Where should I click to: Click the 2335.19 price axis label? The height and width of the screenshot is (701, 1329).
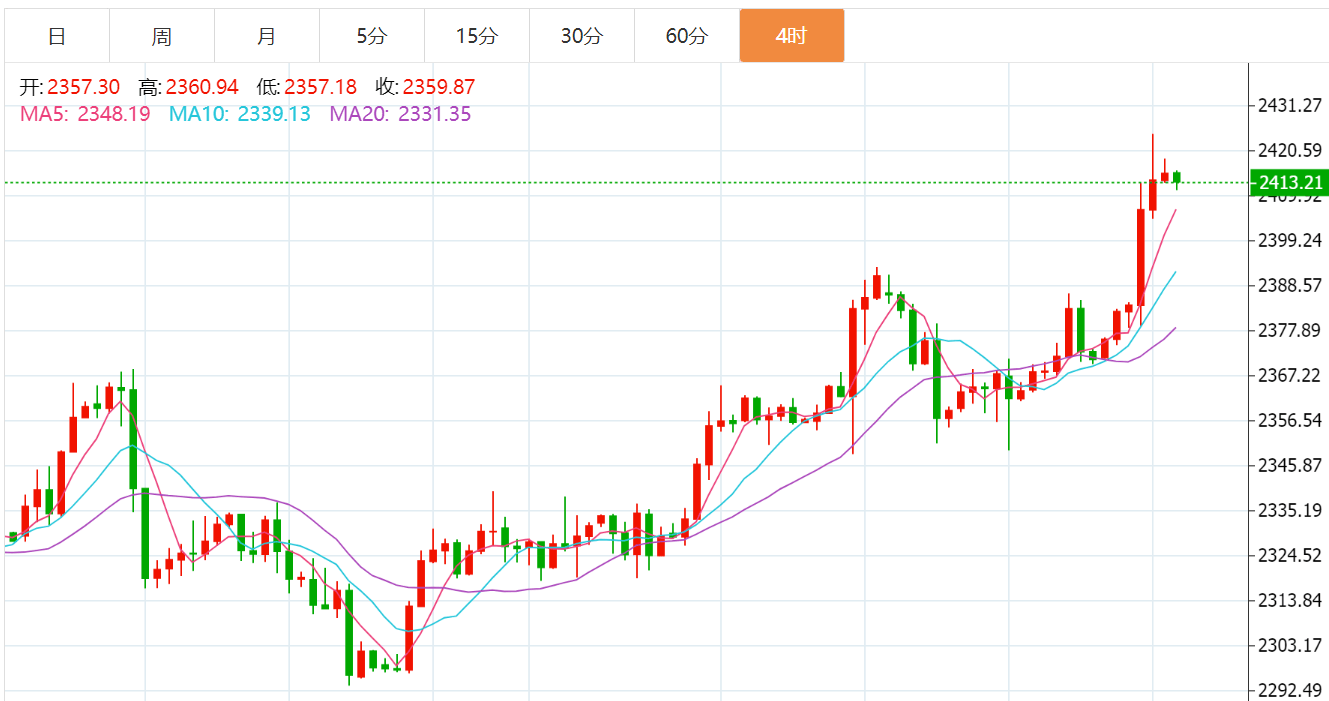[1290, 510]
